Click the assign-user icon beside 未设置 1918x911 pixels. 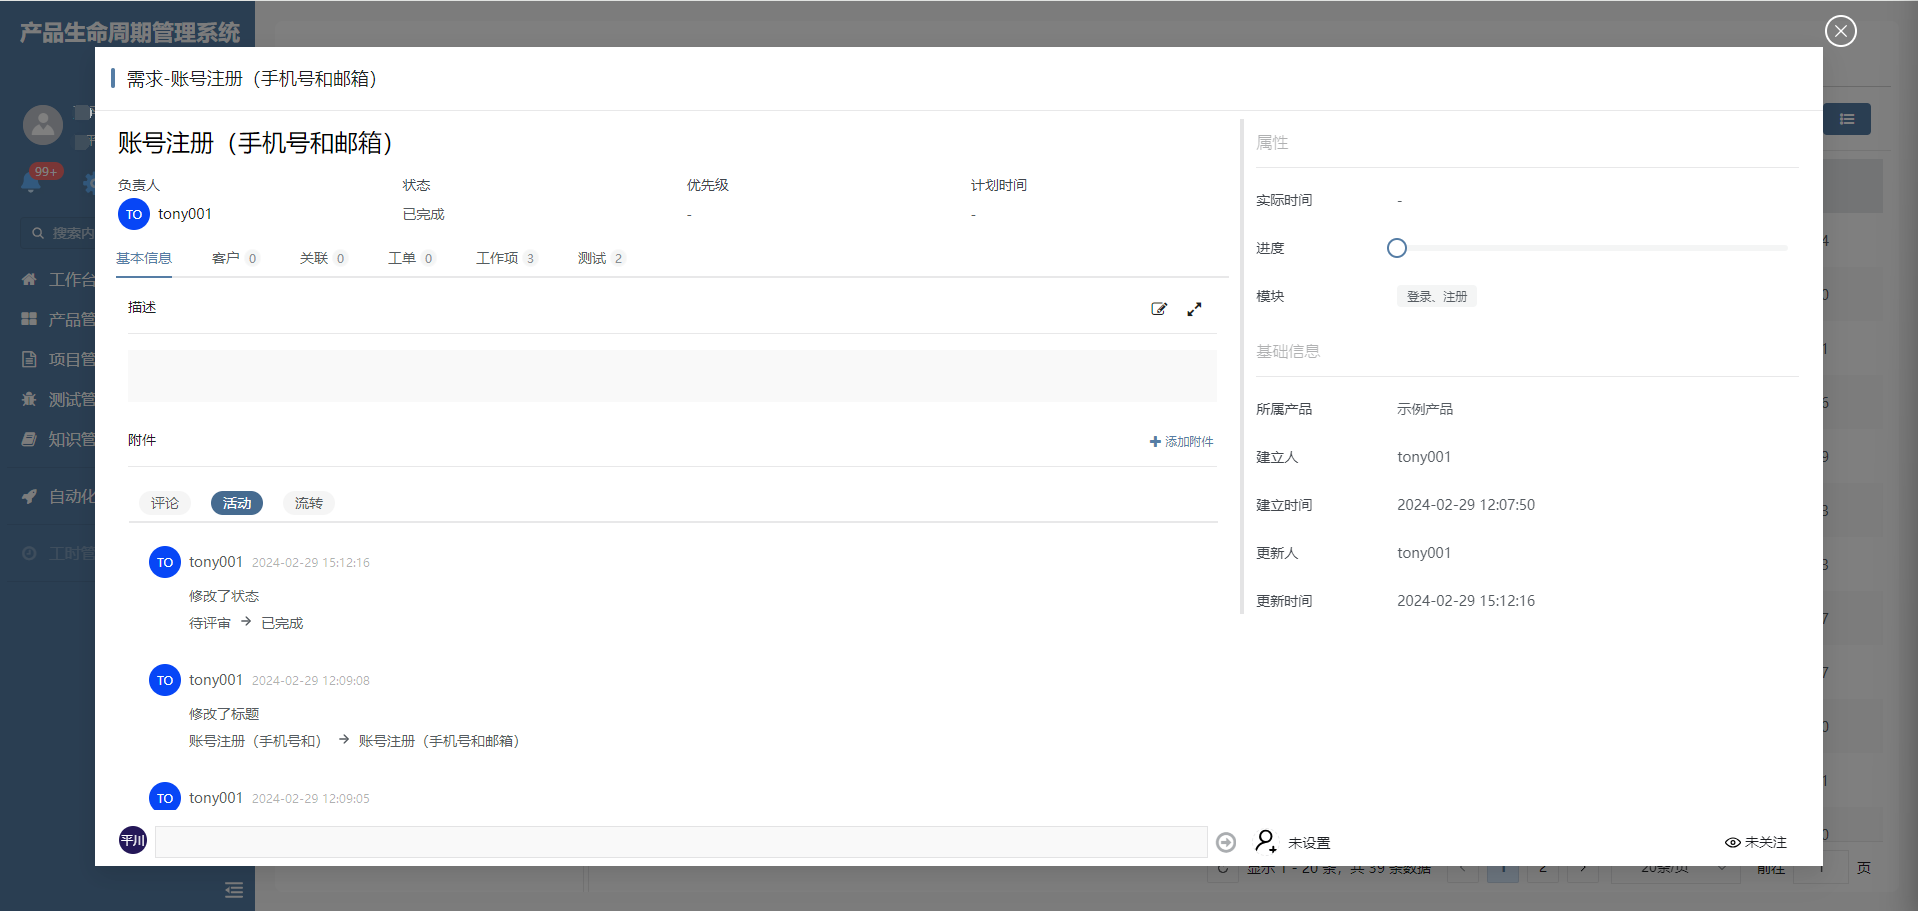(1266, 841)
